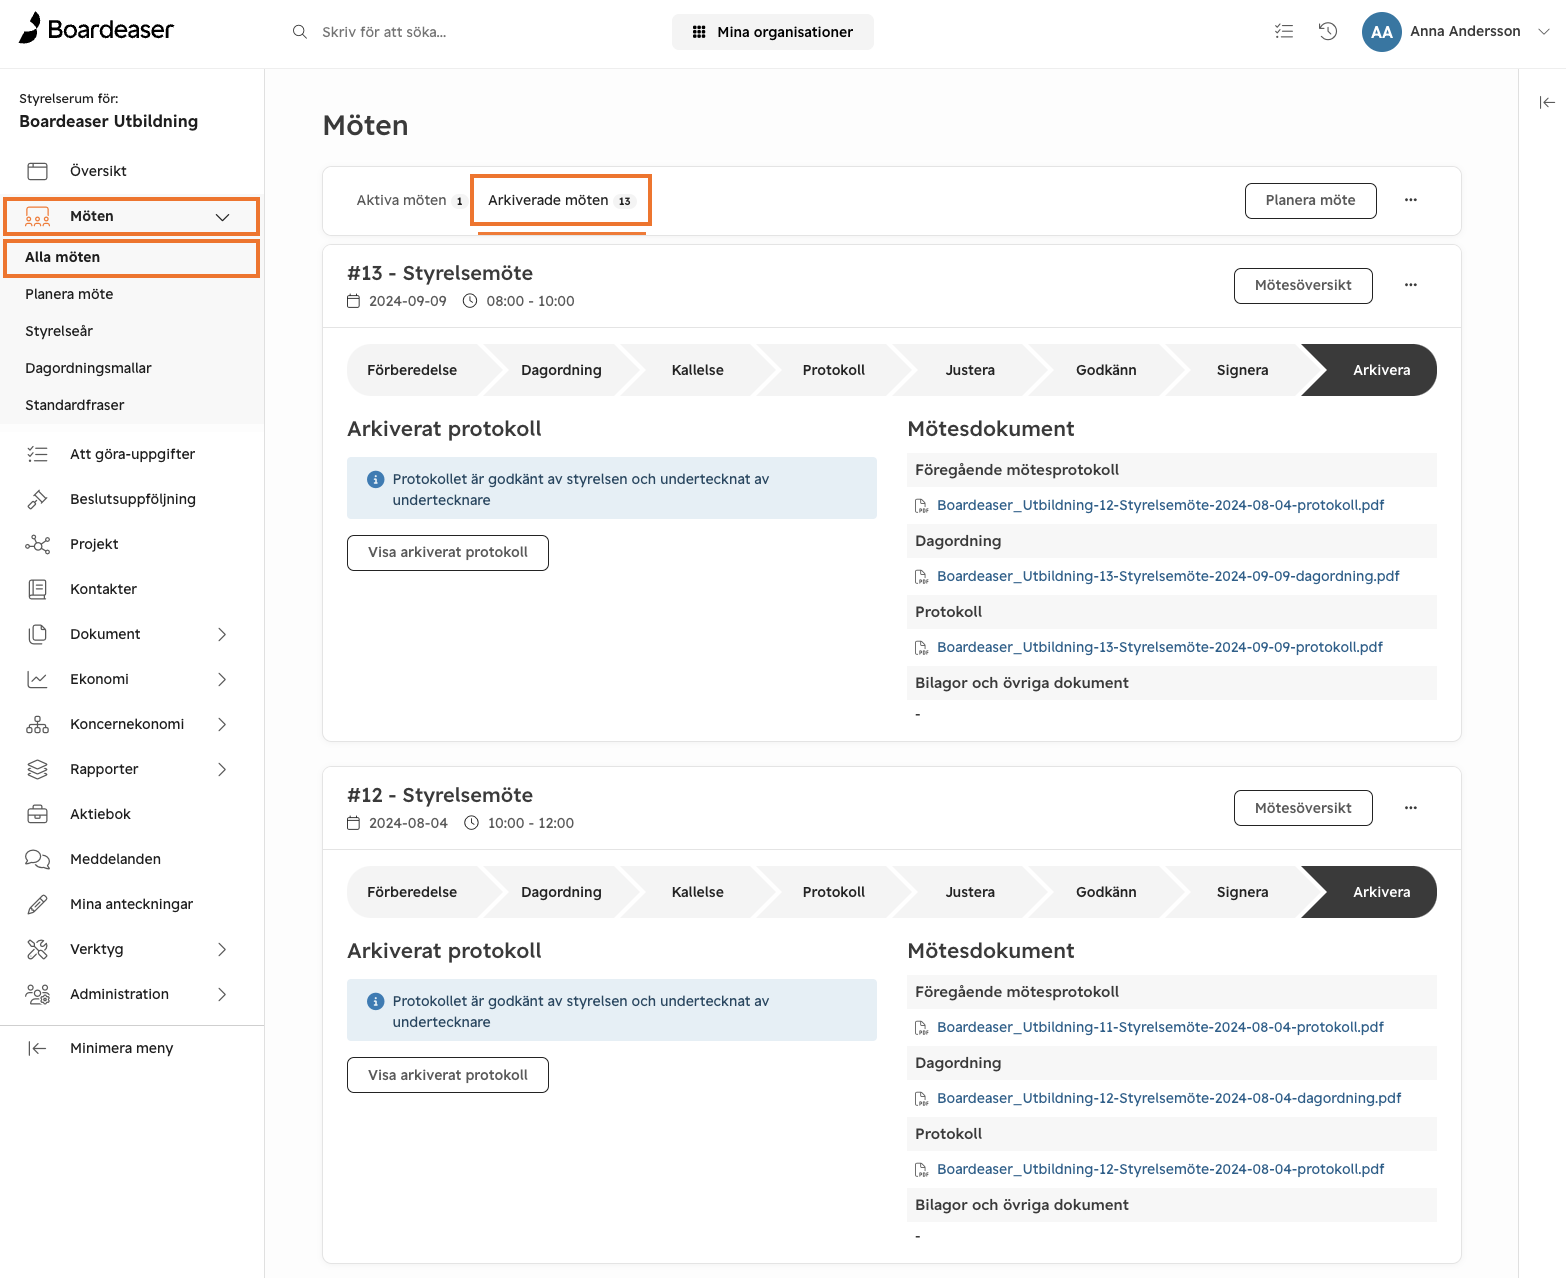Open three-dot menu for meeting #12

(x=1410, y=808)
